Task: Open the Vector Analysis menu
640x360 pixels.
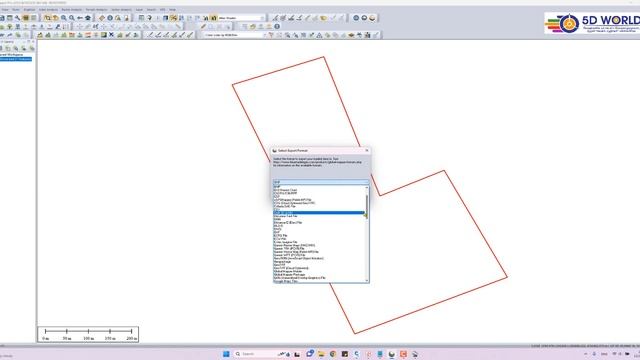Action: point(122,9)
